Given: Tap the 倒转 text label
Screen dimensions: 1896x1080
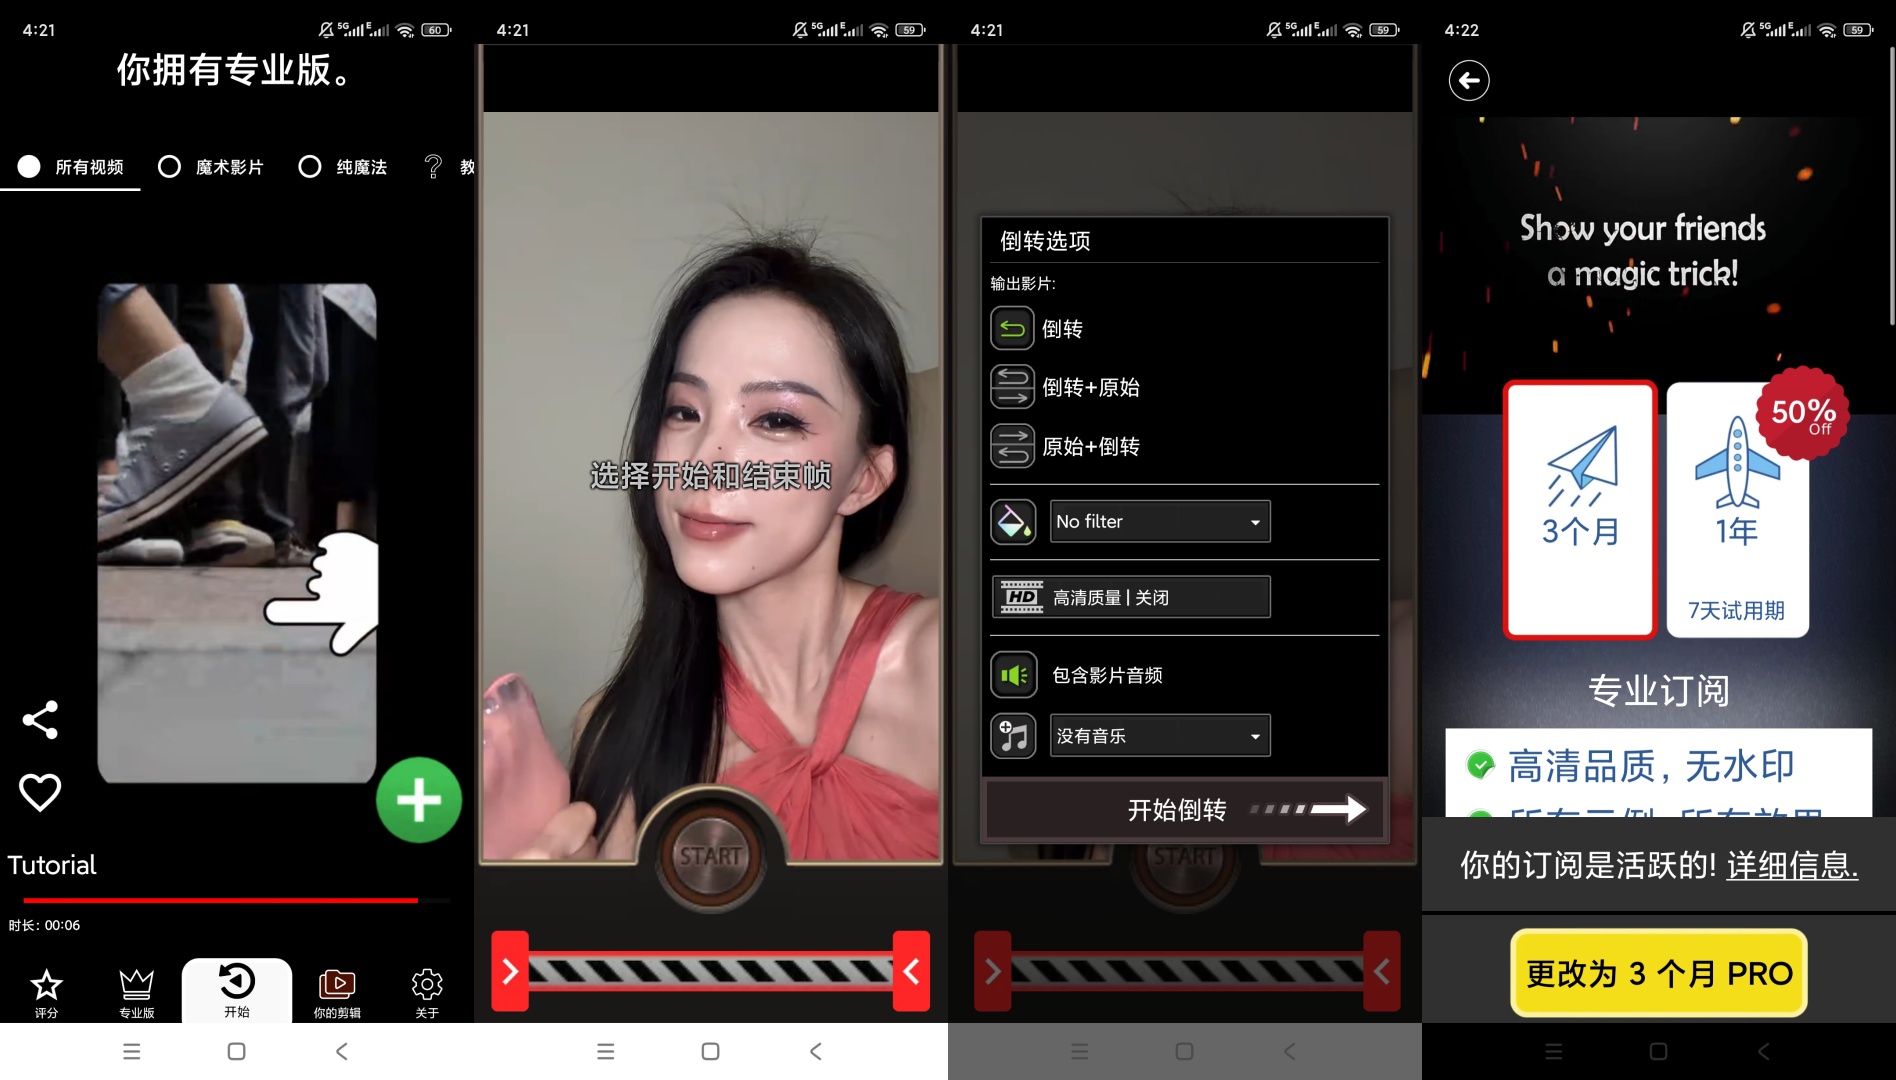Looking at the screenshot, I should tap(1062, 329).
